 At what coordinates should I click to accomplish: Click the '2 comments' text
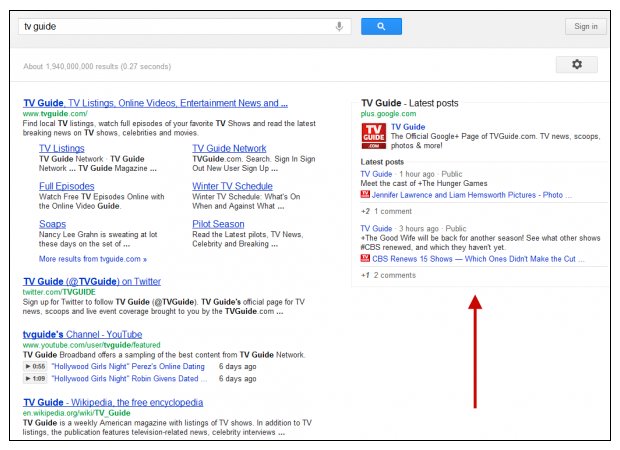point(395,276)
